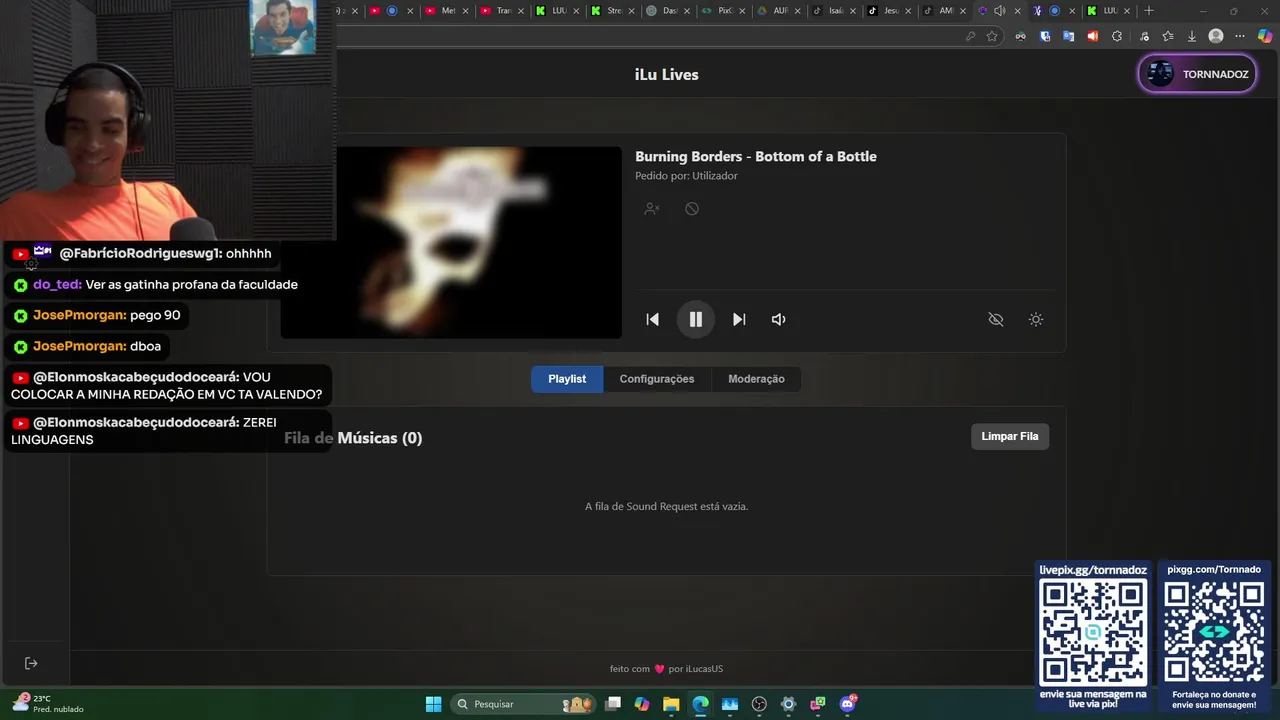Click the FabrícioRodrigueswg1 chat message
The height and width of the screenshot is (720, 1280).
tap(142, 254)
